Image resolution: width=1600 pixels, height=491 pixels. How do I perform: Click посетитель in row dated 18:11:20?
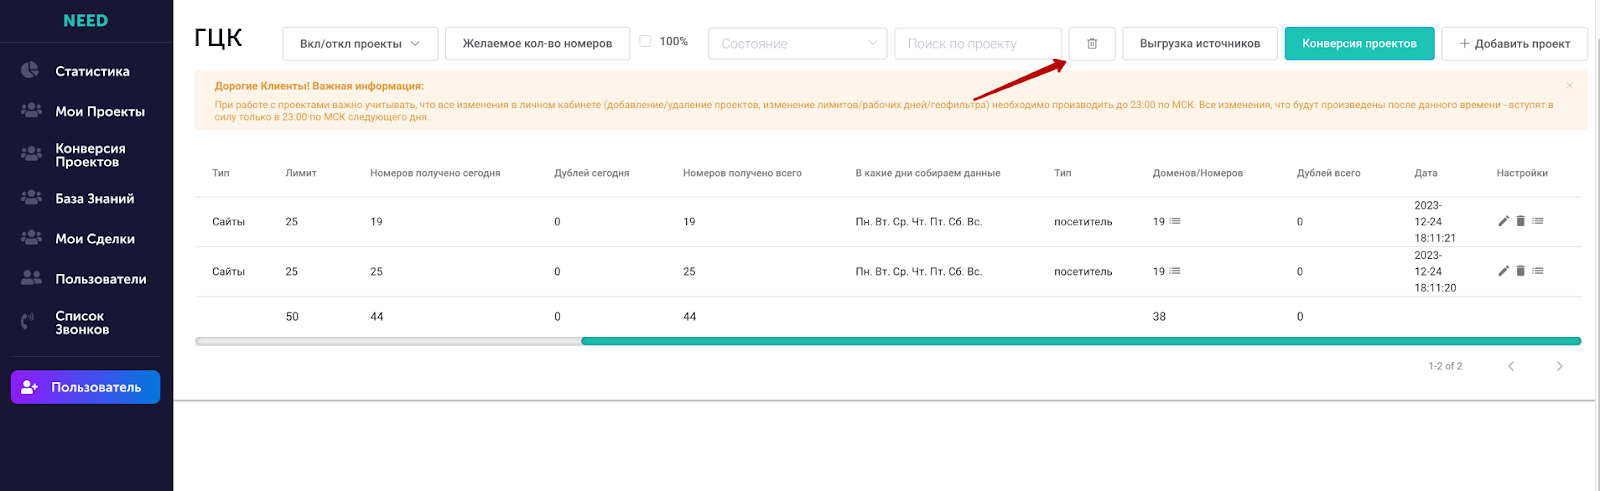(1083, 272)
